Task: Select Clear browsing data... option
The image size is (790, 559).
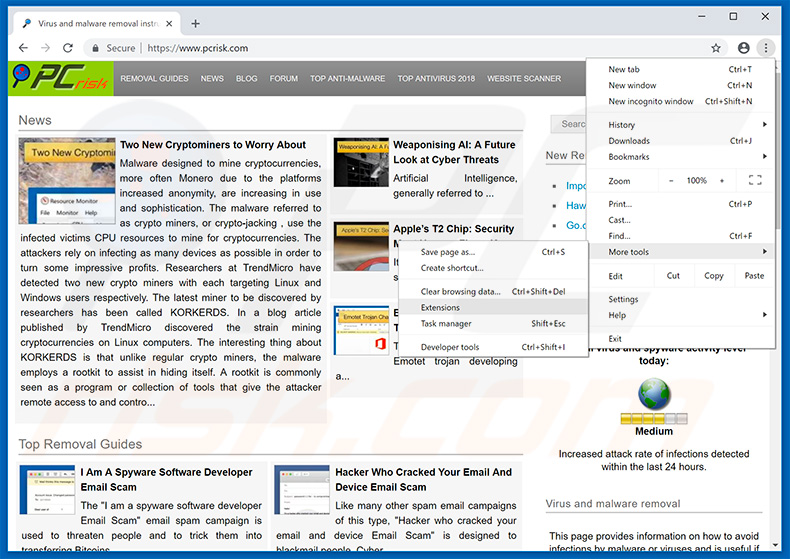Action: tap(493, 292)
